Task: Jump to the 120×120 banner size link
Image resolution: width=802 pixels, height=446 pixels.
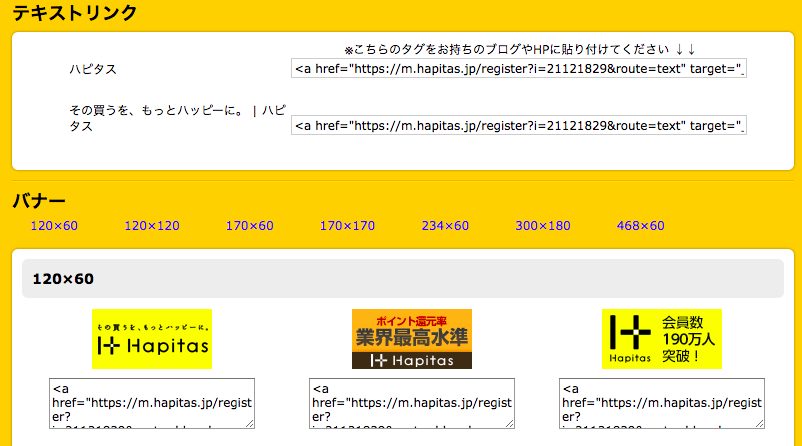Action: pyautogui.click(x=152, y=226)
